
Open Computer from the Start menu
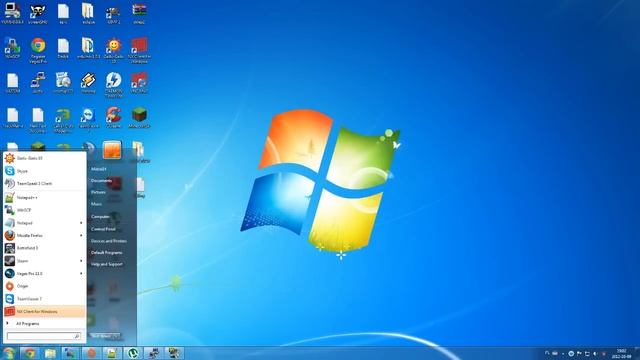(x=100, y=217)
